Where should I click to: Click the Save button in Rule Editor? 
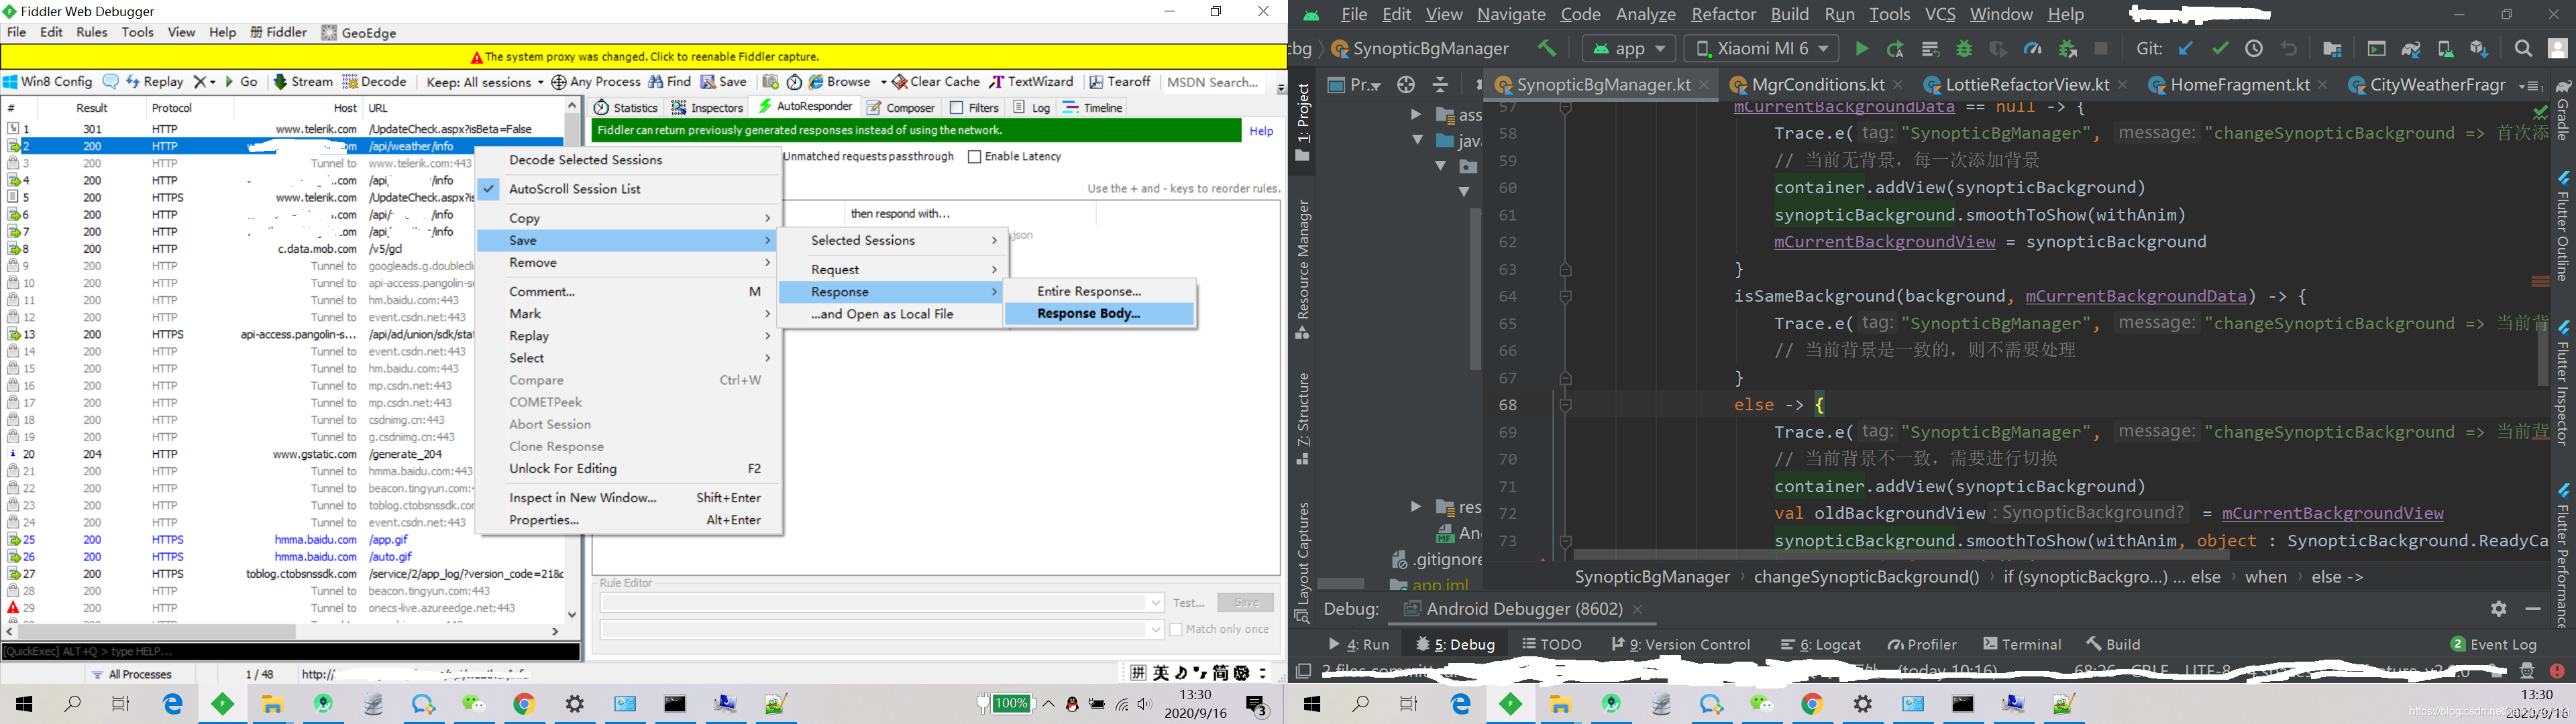(x=1246, y=603)
